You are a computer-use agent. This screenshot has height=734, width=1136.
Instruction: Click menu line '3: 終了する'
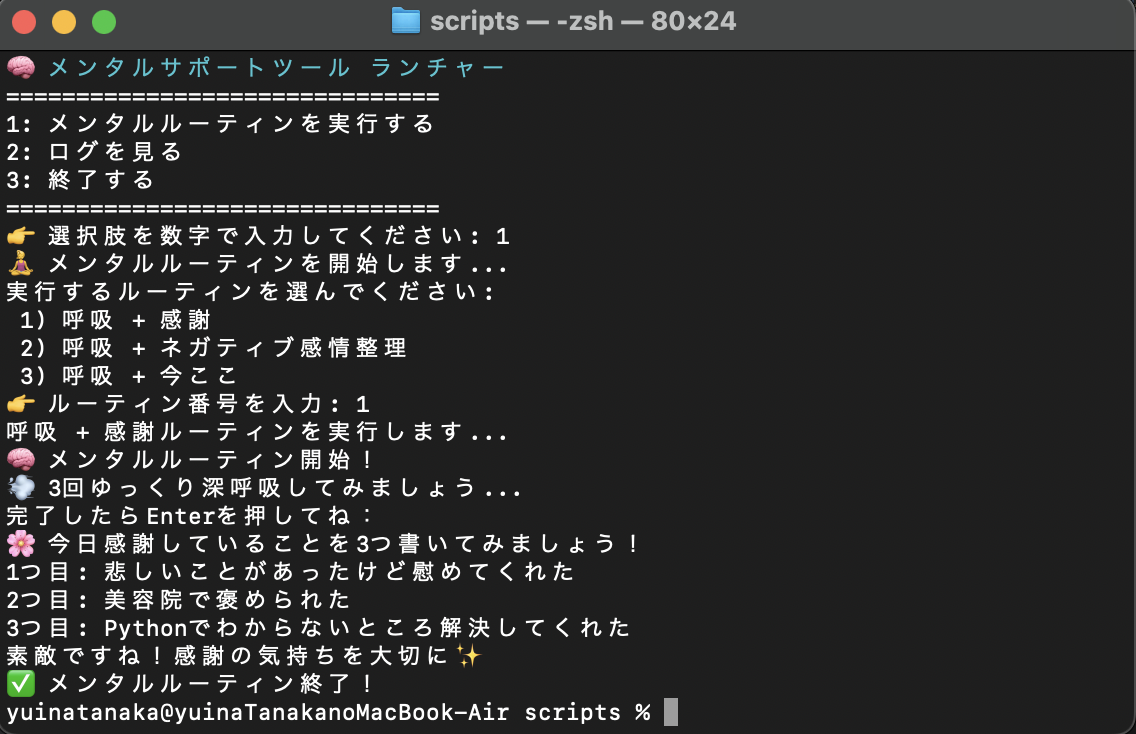click(80, 180)
